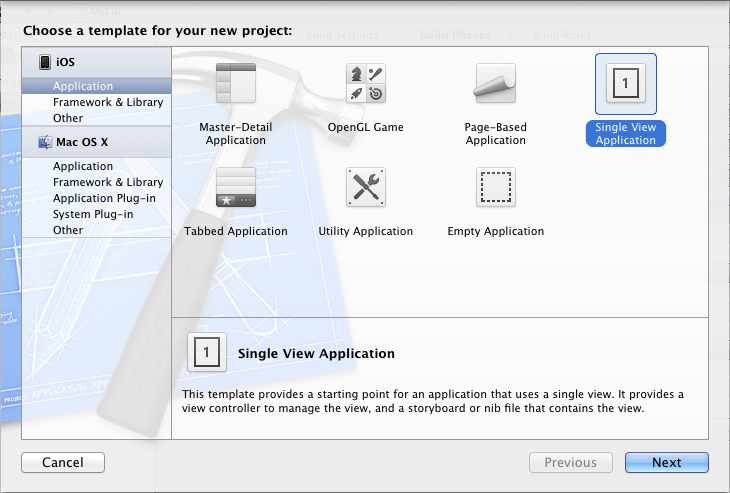Pick the Page-Based Application template icon
Screen dimensions: 730x493
[495, 83]
